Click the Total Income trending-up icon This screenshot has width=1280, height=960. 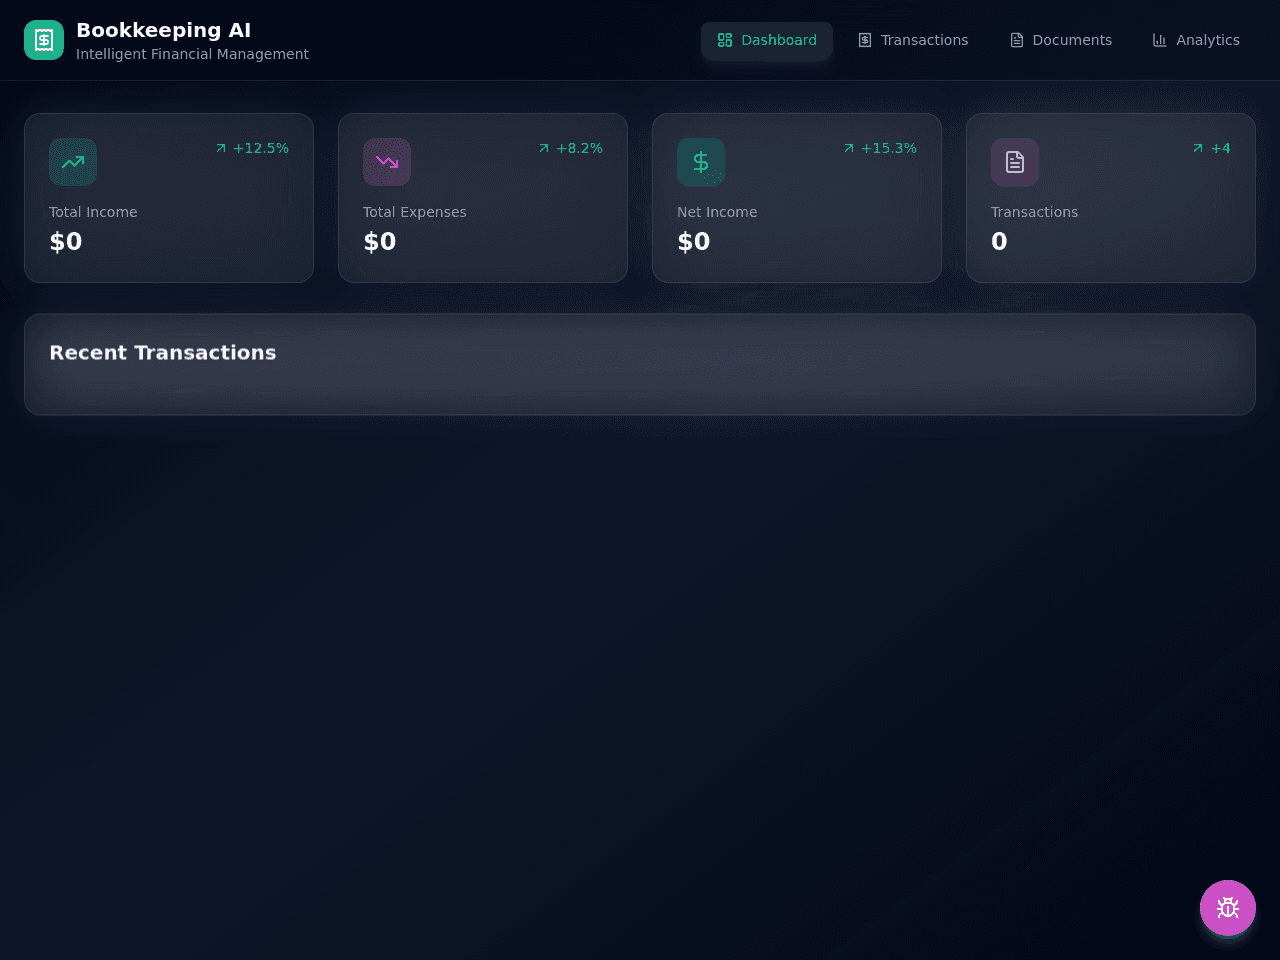pyautogui.click(x=73, y=162)
